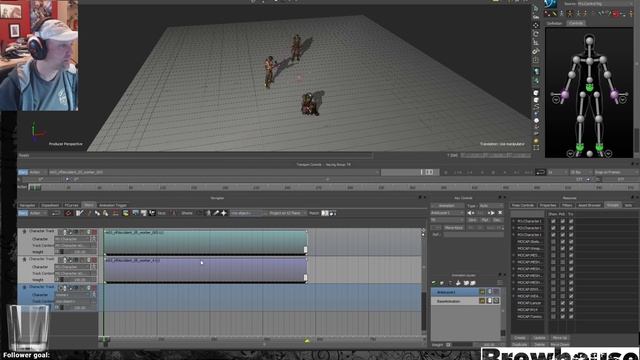Click the red record icon in Story toolbar
The image size is (640, 360).
[68, 213]
